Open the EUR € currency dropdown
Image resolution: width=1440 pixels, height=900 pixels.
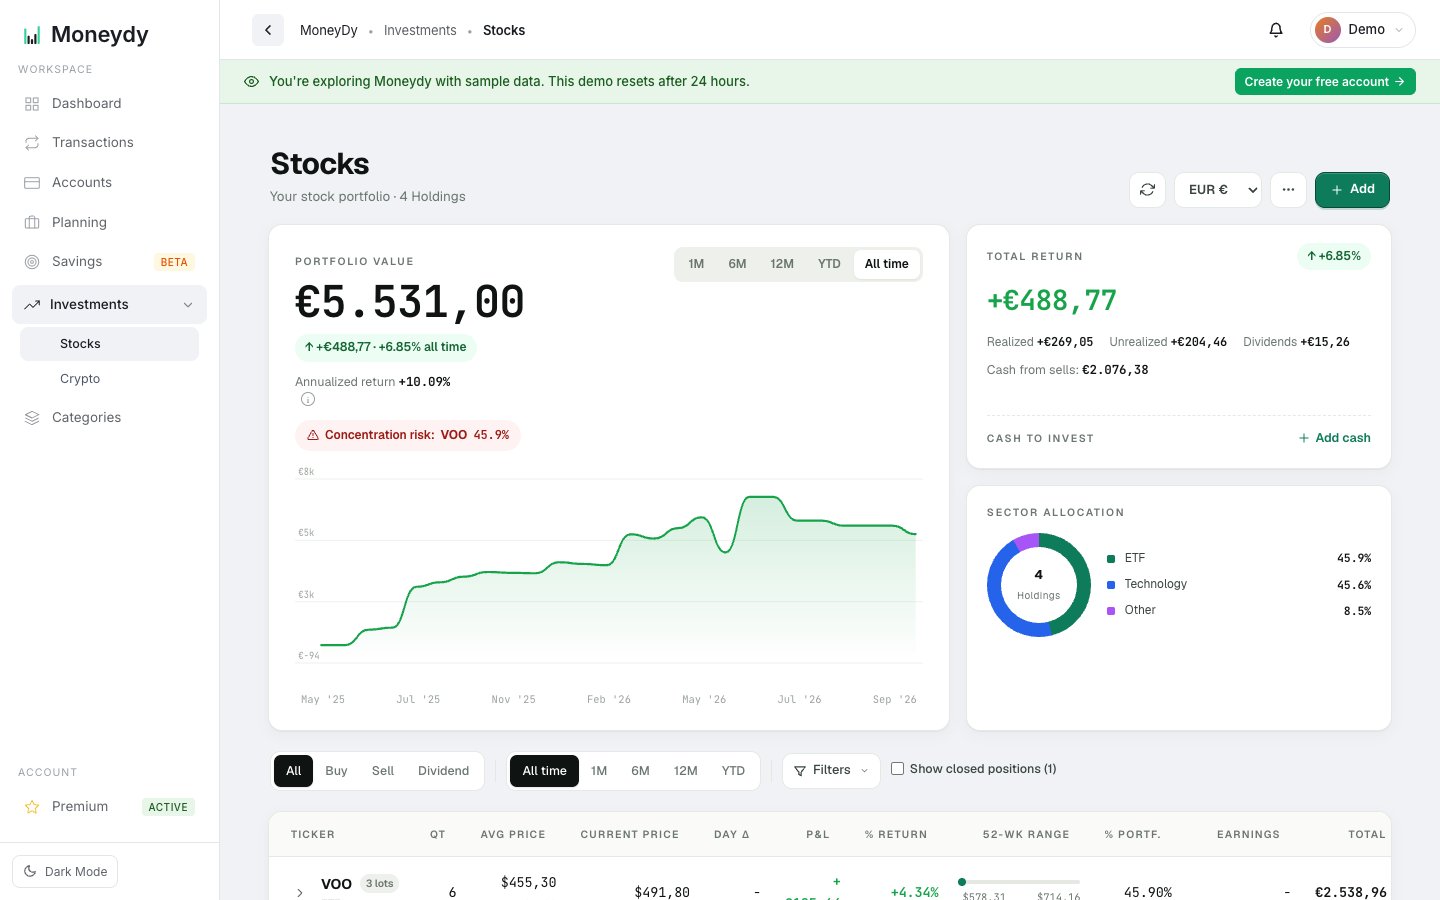1217,189
